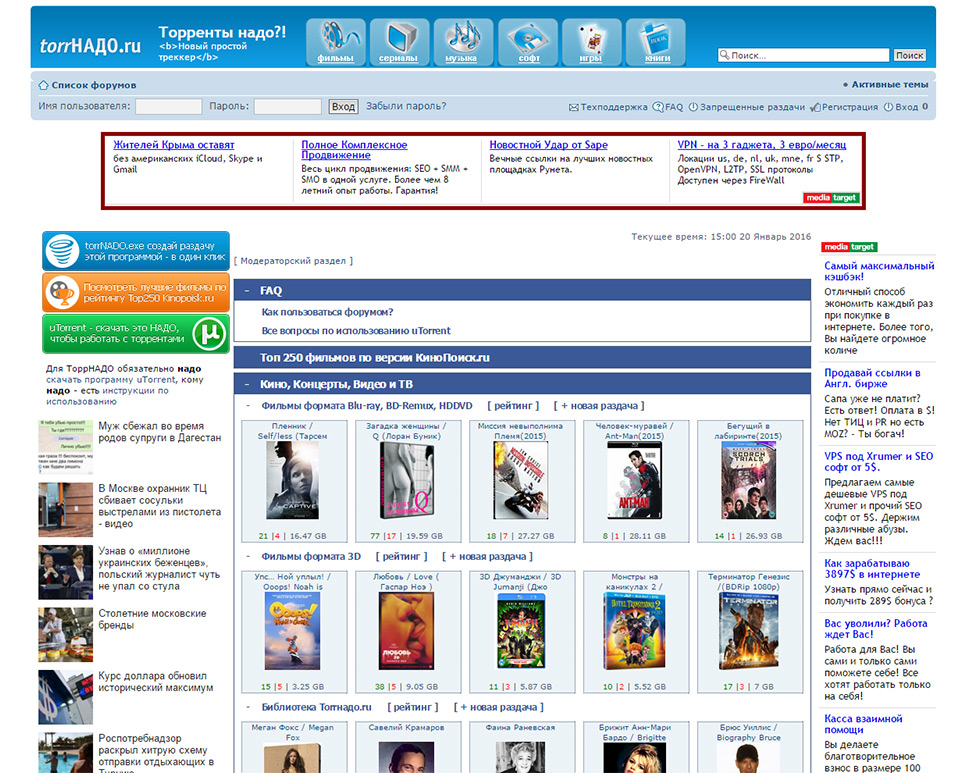958x773 pixels.
Task: Click the torrНАДО.ru site logo
Action: (x=90, y=46)
